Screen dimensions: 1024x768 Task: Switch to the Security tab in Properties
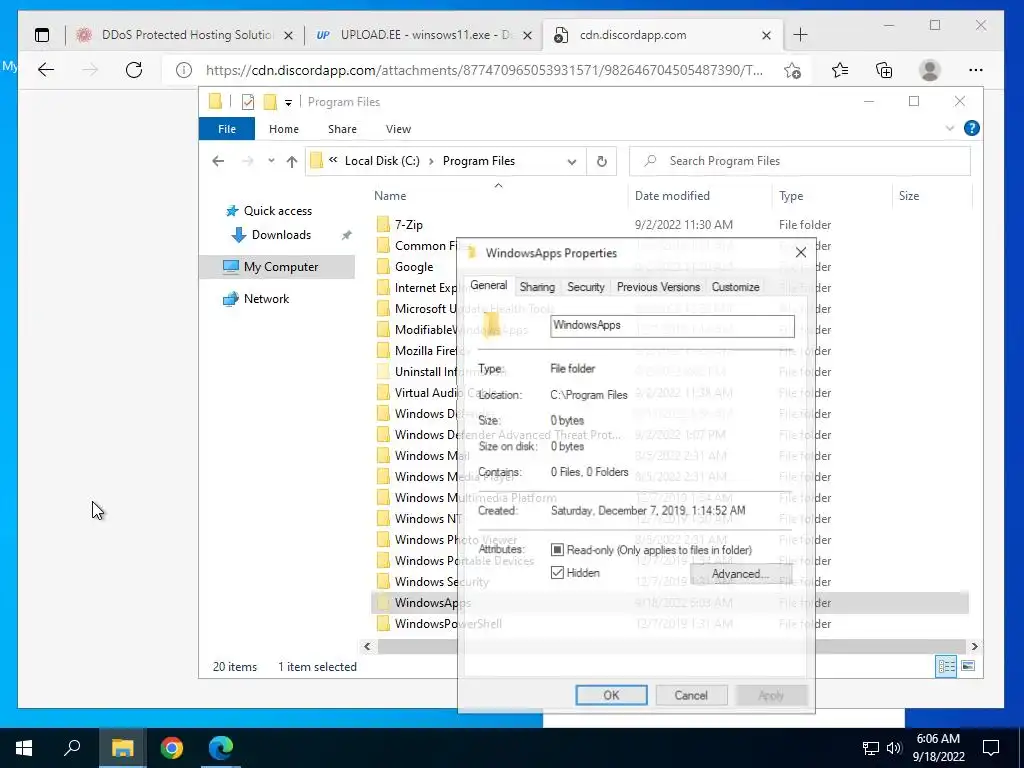(586, 287)
